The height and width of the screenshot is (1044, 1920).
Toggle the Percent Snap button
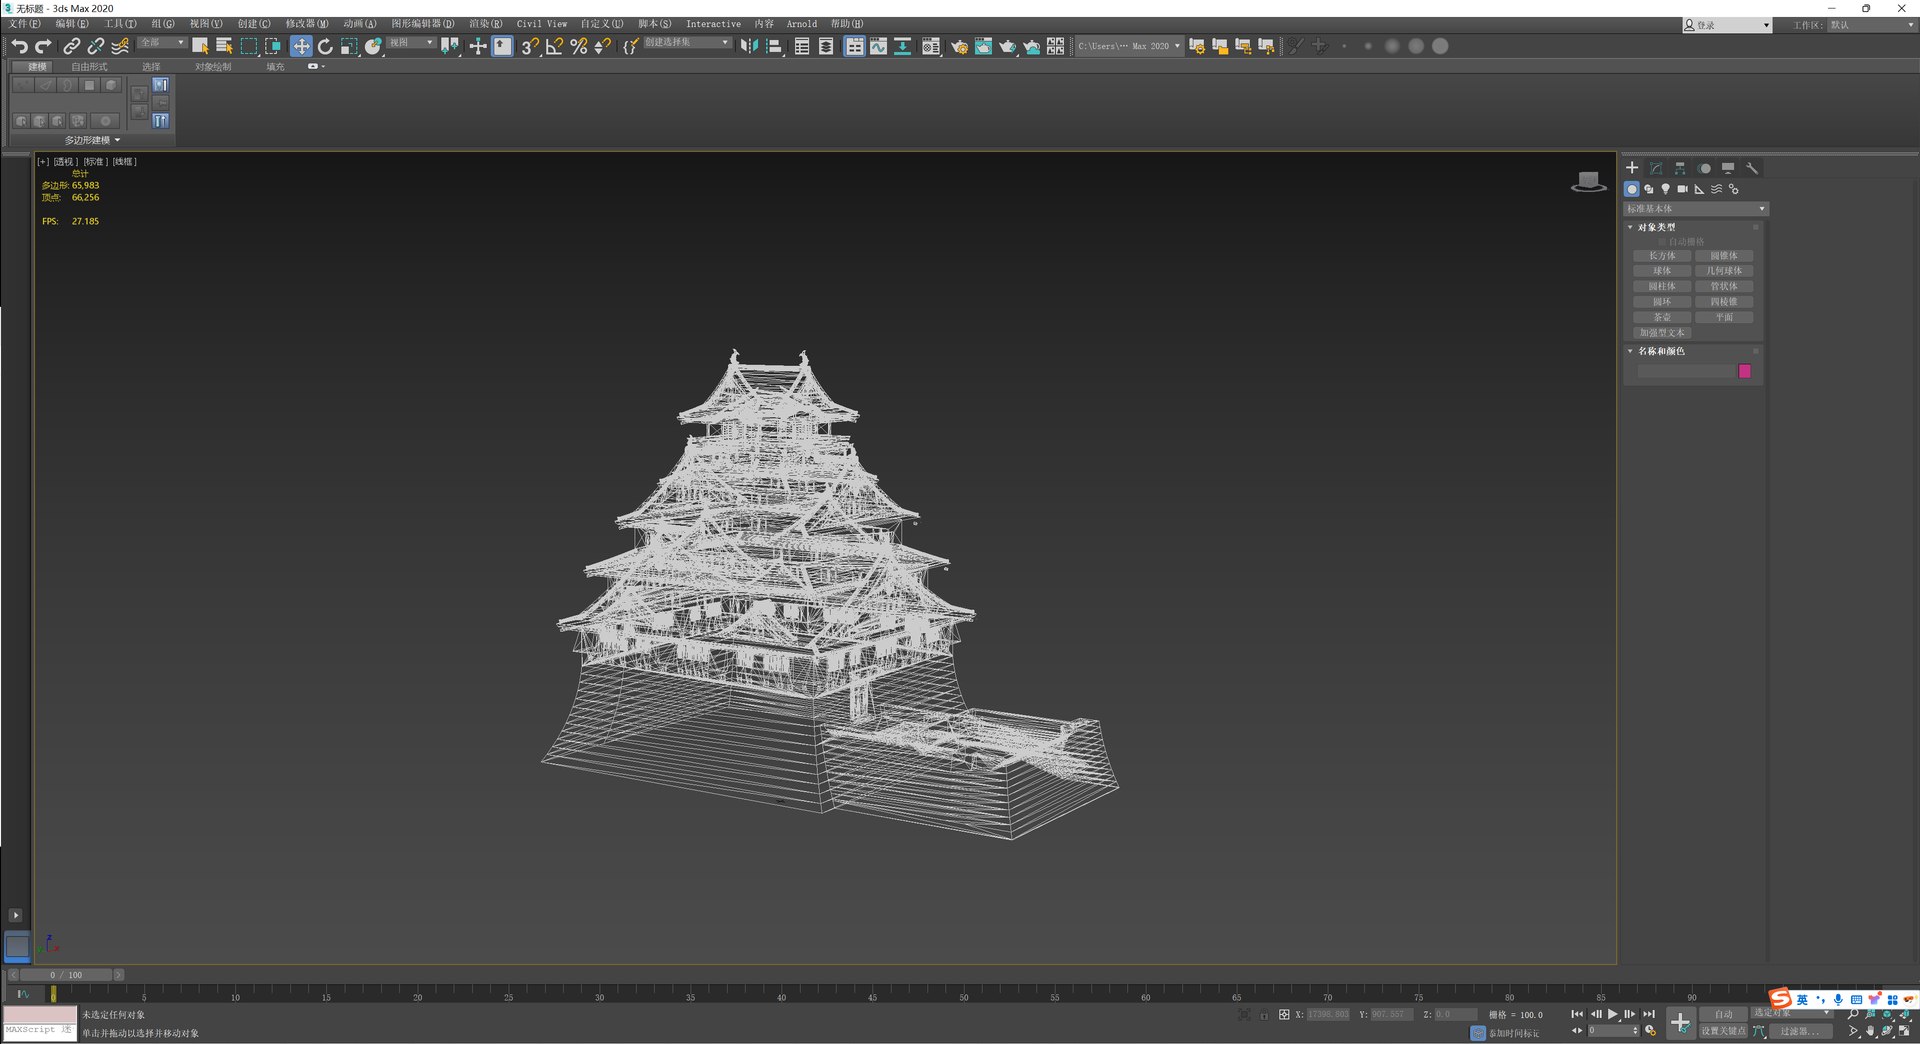(578, 46)
